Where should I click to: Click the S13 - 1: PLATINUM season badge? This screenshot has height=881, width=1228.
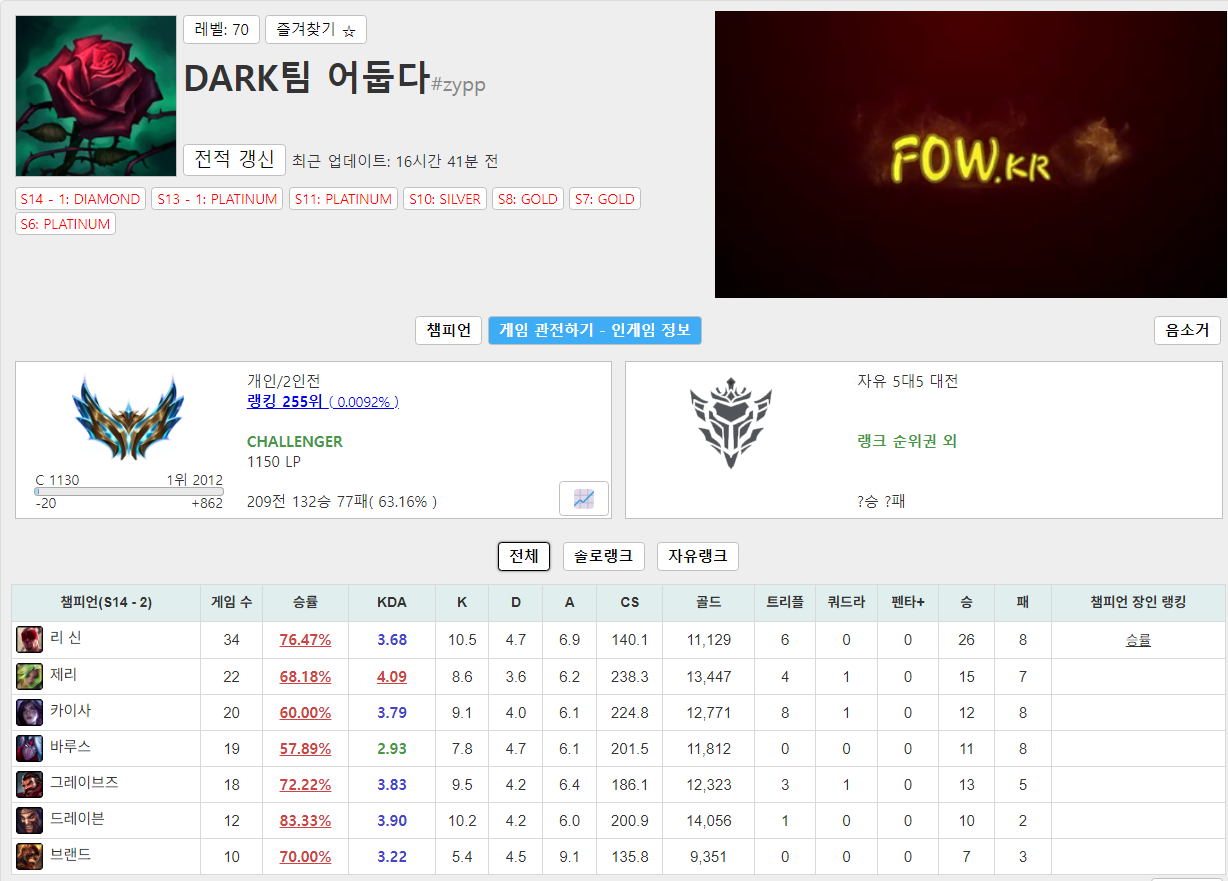point(217,199)
